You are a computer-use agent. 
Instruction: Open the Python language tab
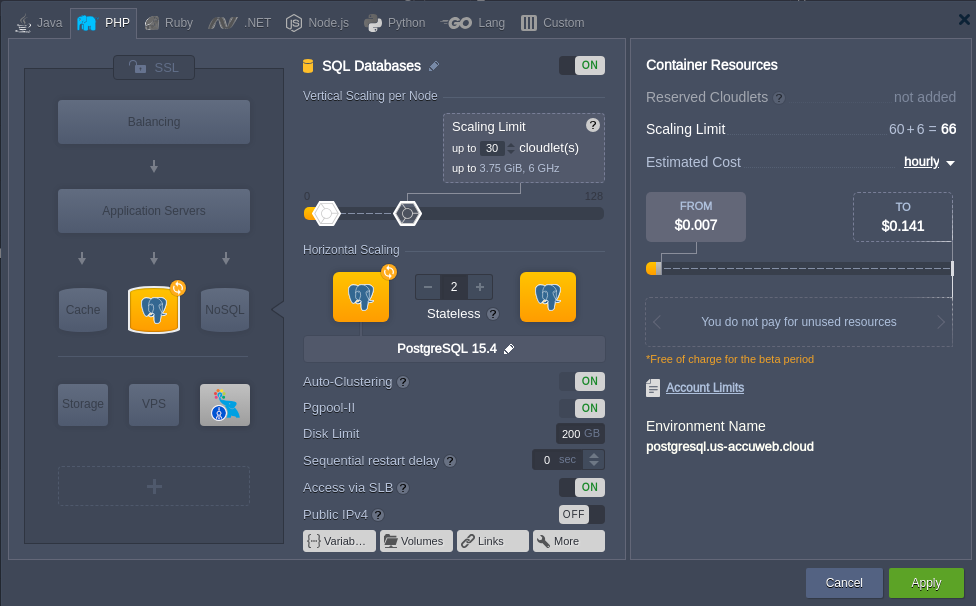point(395,22)
